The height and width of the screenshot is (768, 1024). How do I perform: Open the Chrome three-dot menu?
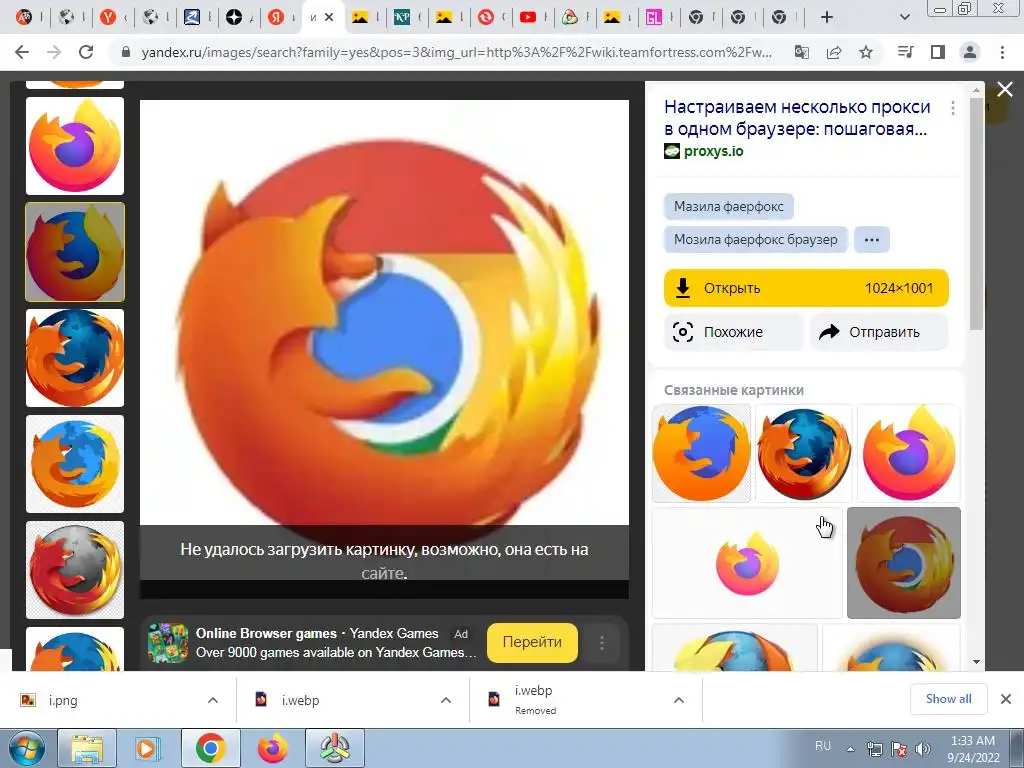[1002, 52]
